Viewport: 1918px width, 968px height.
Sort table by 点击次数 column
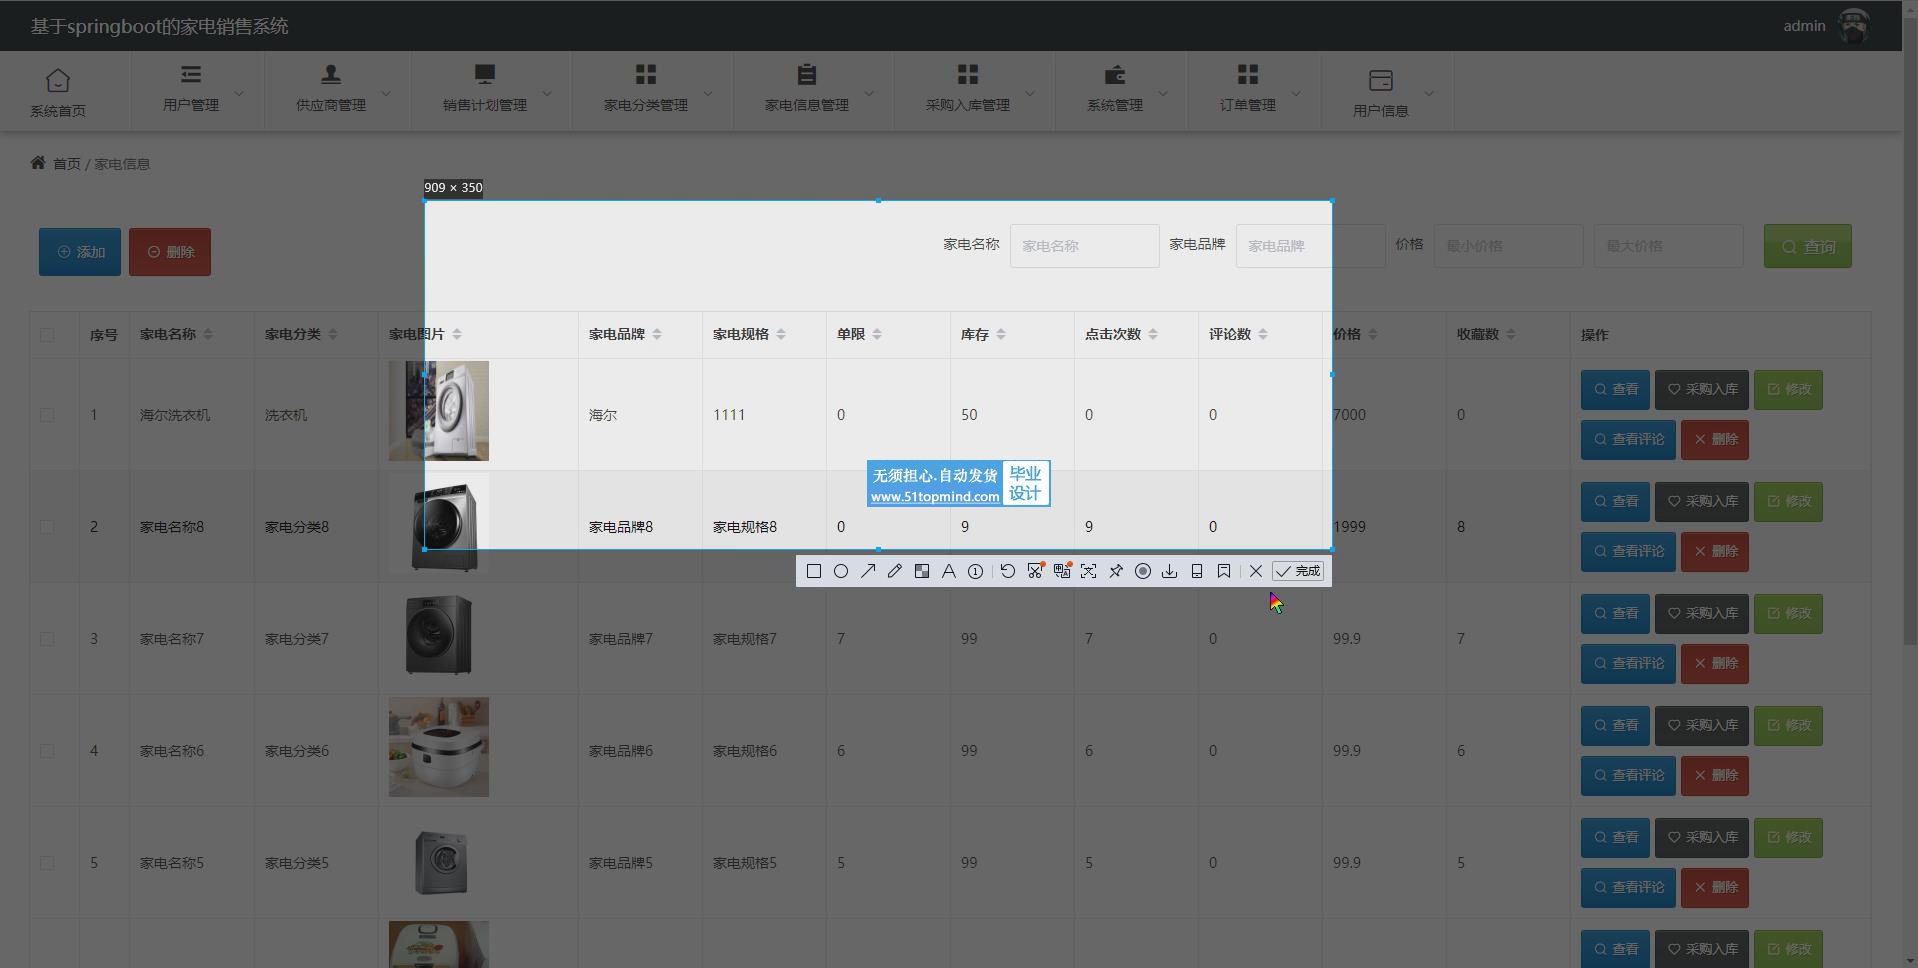click(x=1153, y=334)
